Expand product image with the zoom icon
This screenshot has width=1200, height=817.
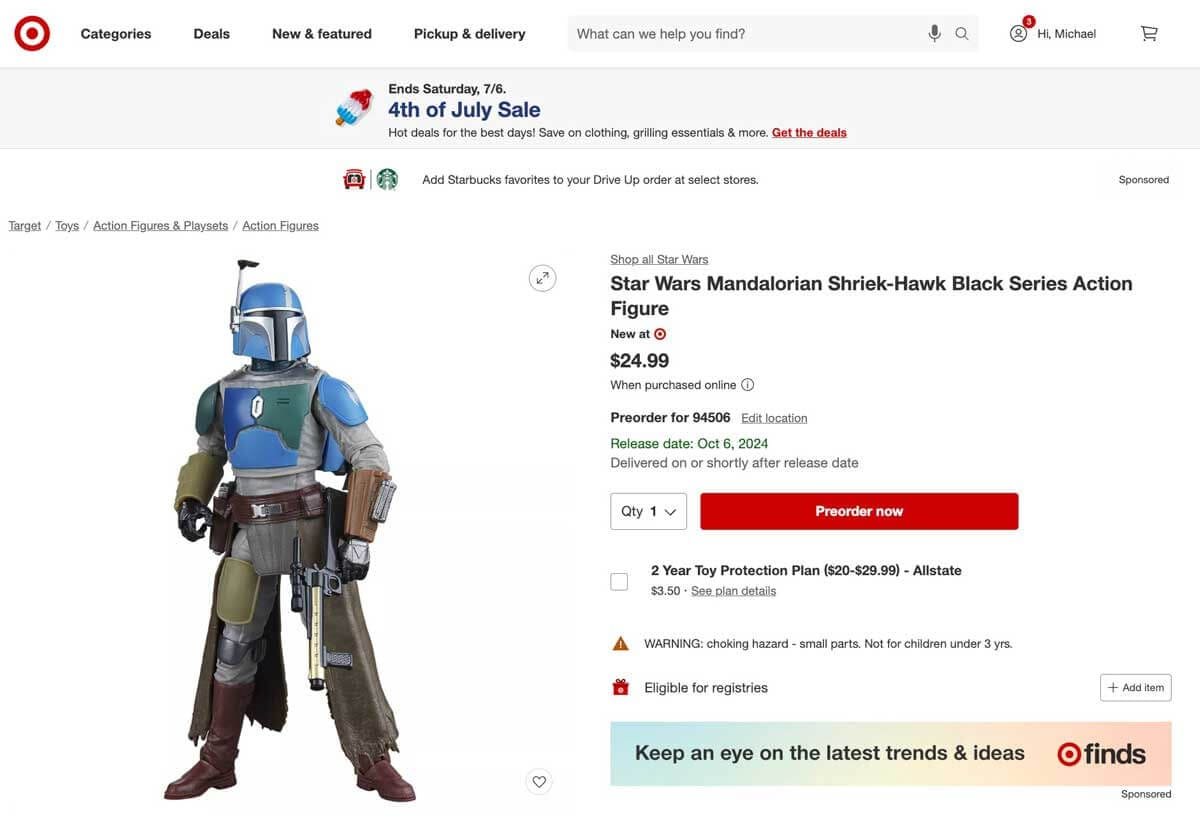click(542, 277)
